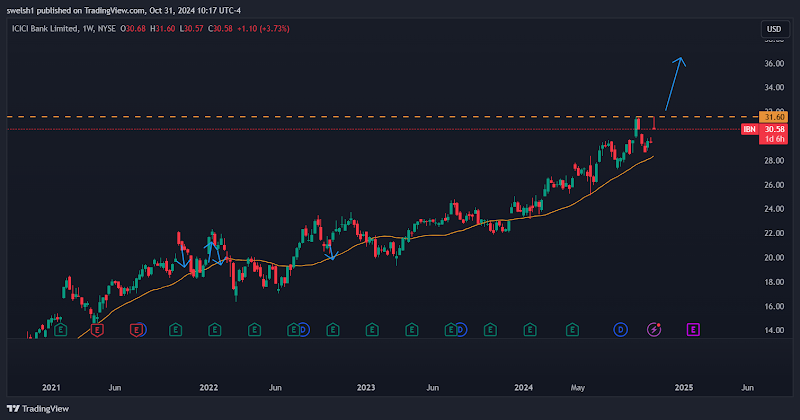Click the 16.00 price axis label
800x420 pixels.
point(774,306)
